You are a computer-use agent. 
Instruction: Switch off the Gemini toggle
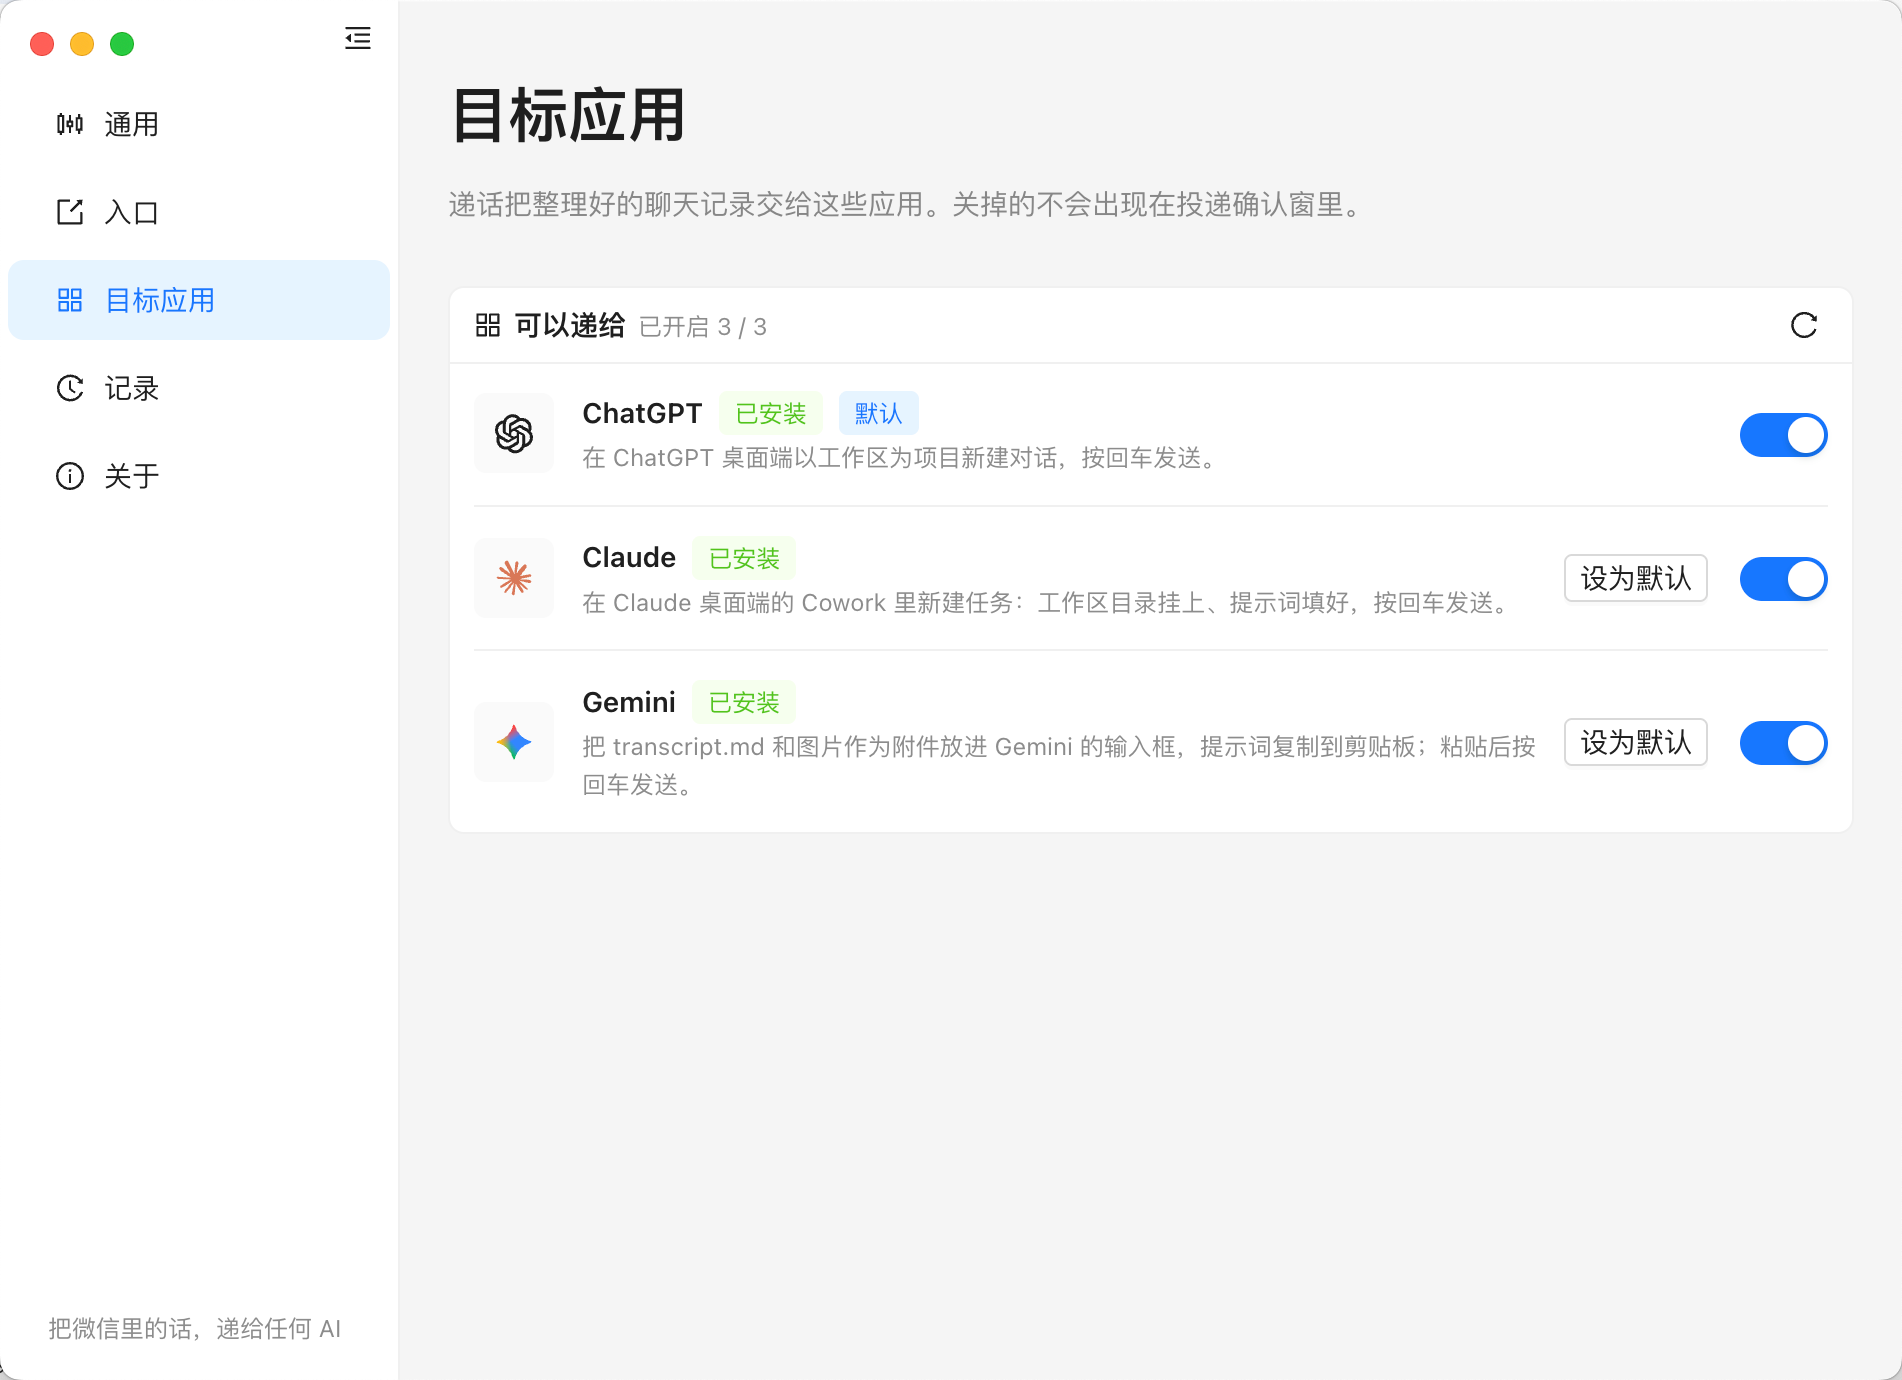click(1783, 743)
